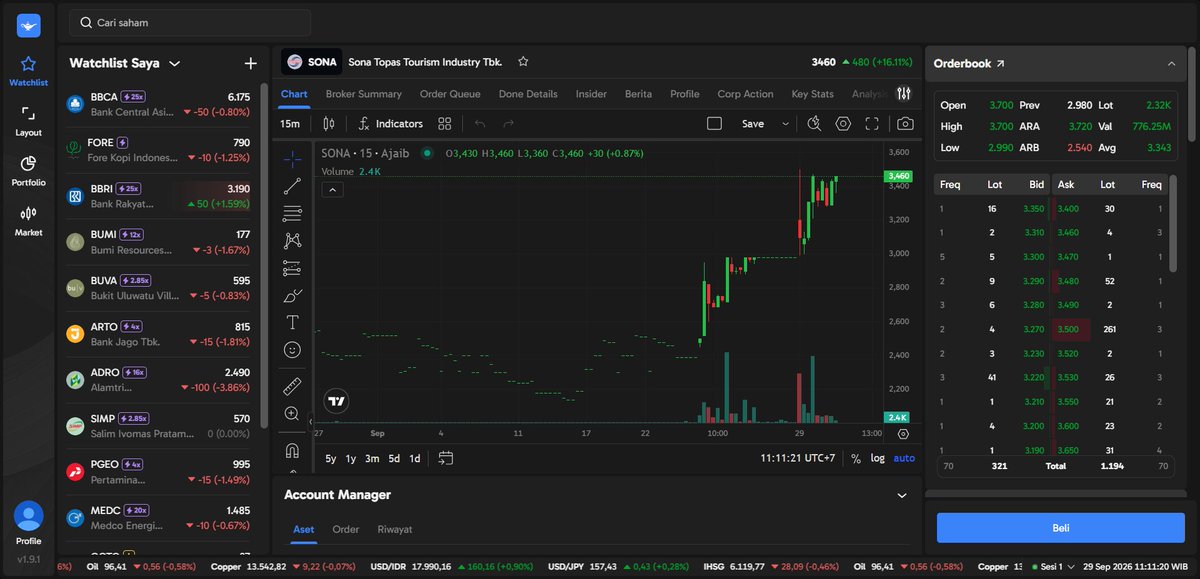The height and width of the screenshot is (579, 1200).
Task: Select the crosshair cursor tool
Action: [x=292, y=158]
